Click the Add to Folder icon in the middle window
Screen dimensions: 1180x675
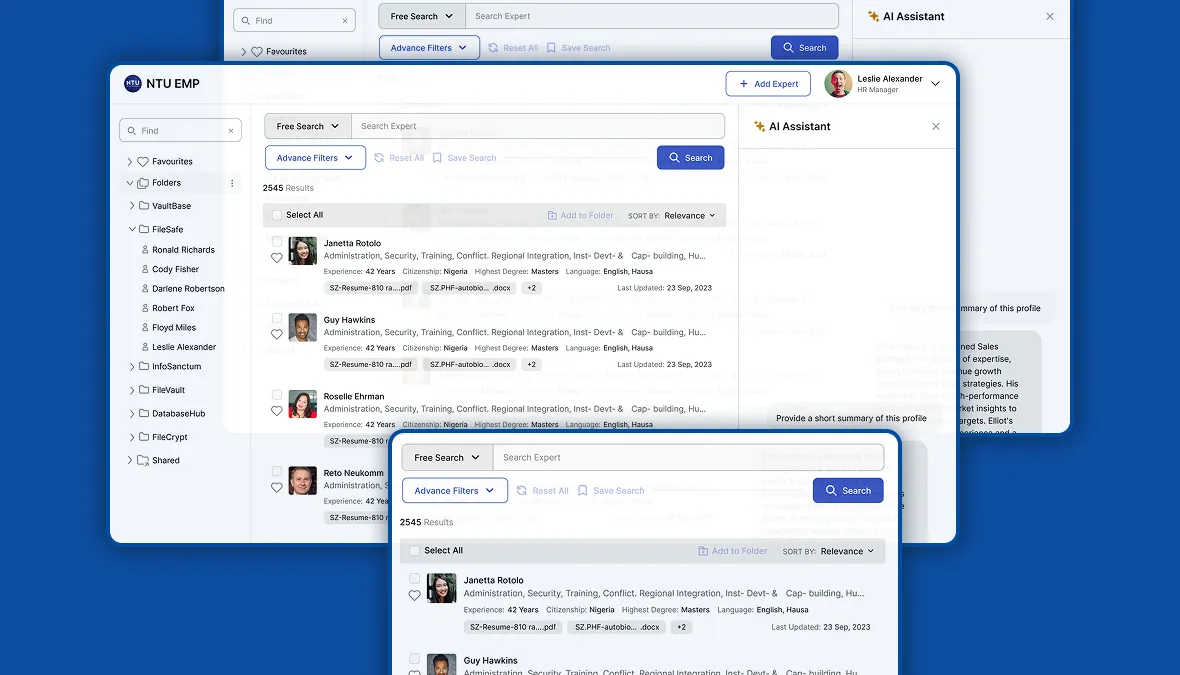point(552,215)
